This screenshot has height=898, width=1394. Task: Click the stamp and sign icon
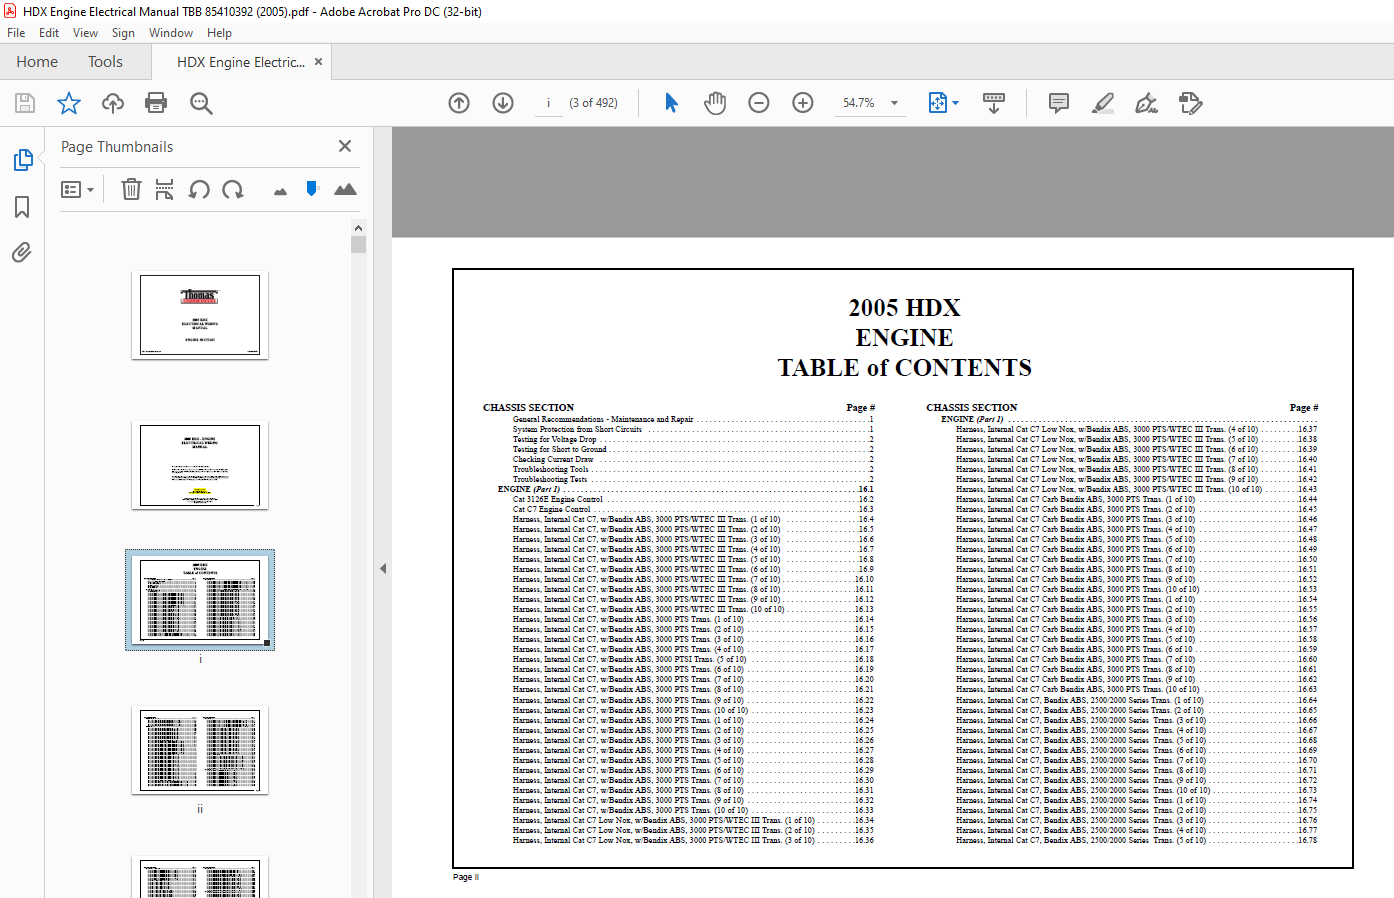[1190, 103]
